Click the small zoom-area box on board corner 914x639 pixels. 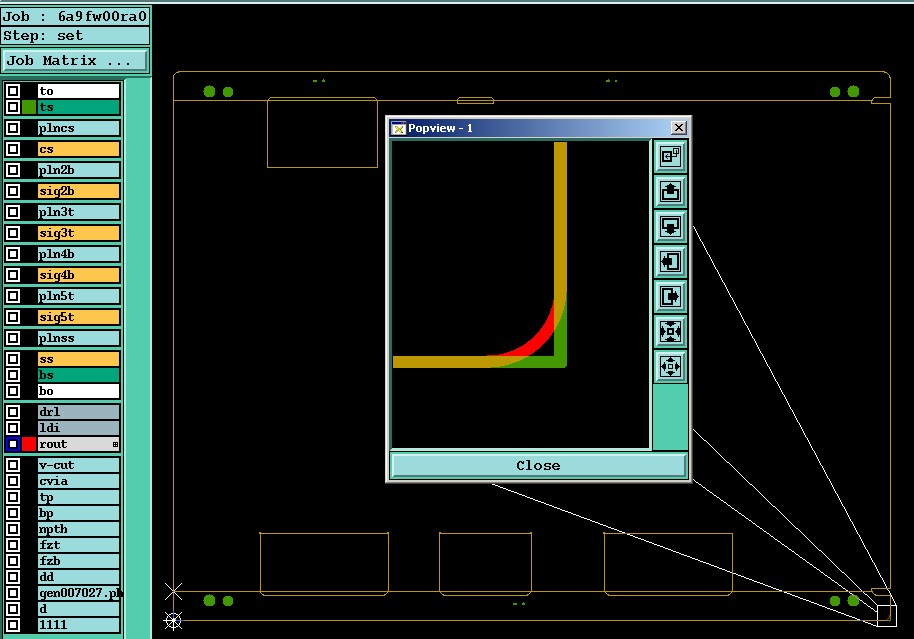(x=887, y=616)
